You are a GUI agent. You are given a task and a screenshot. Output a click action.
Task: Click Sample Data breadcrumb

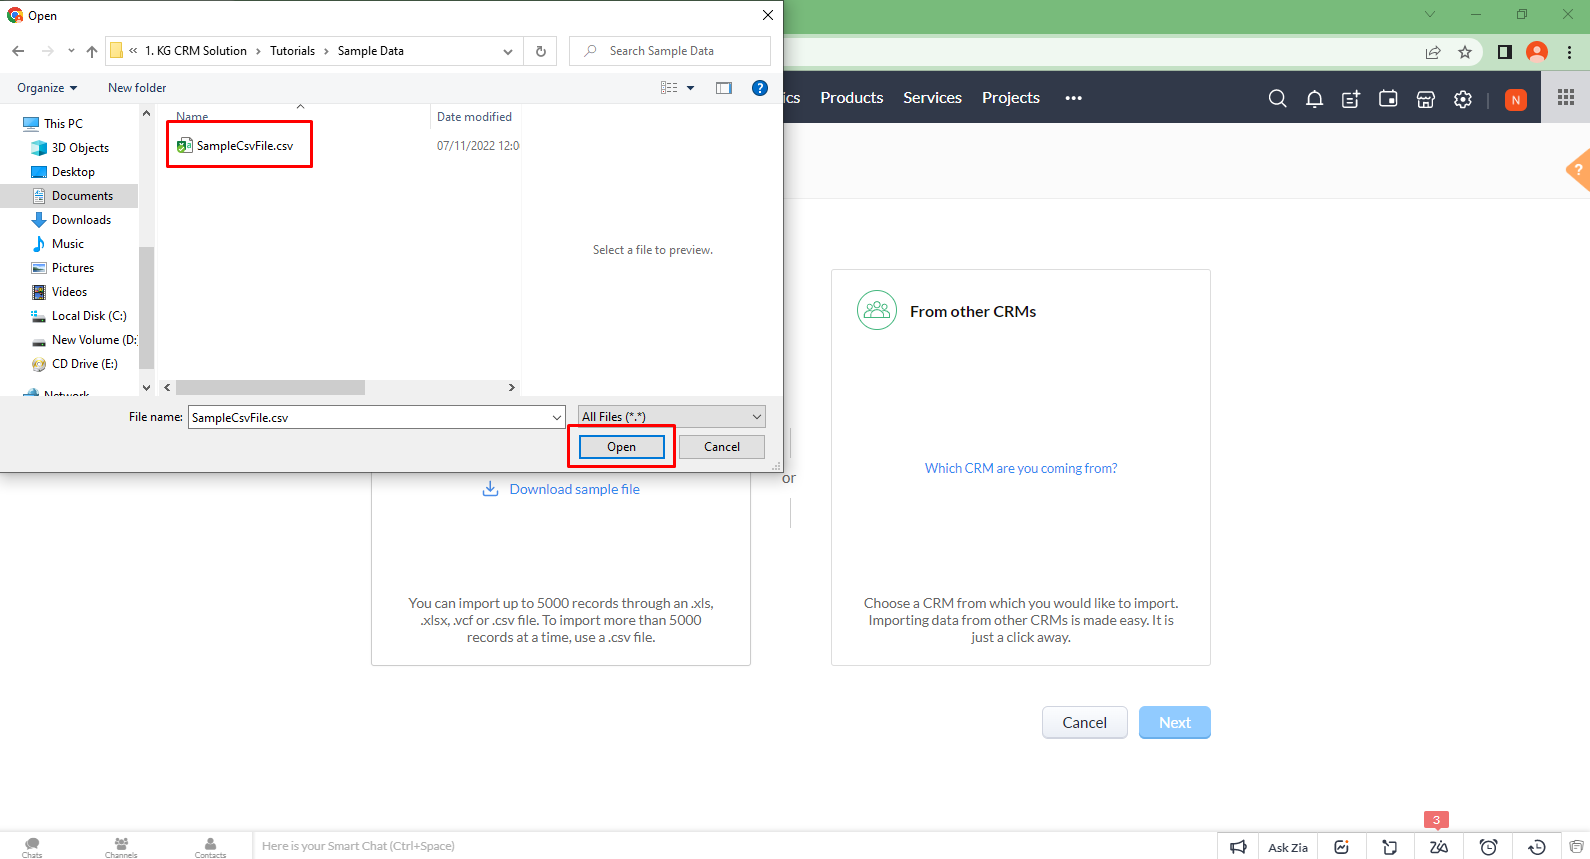(371, 51)
